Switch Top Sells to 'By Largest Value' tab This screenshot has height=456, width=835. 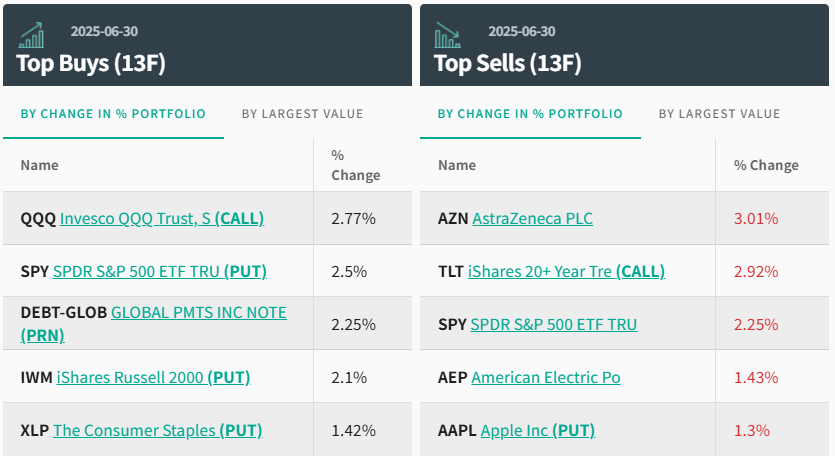click(x=719, y=114)
